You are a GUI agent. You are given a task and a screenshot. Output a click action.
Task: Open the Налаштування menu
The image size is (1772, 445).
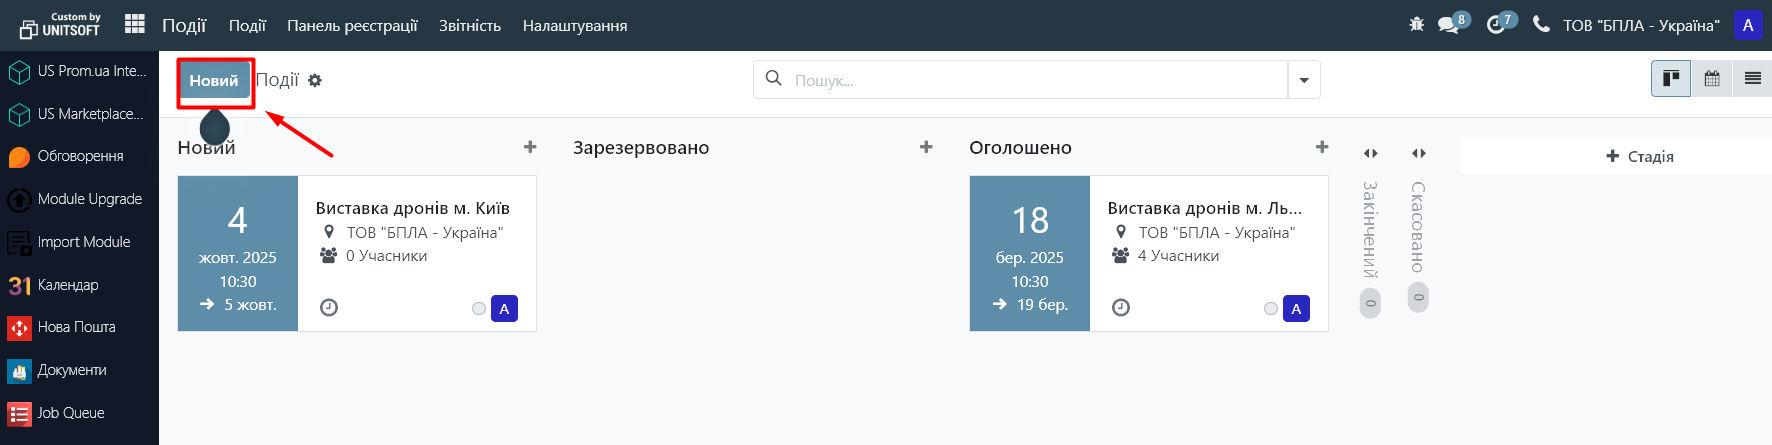[x=575, y=26]
